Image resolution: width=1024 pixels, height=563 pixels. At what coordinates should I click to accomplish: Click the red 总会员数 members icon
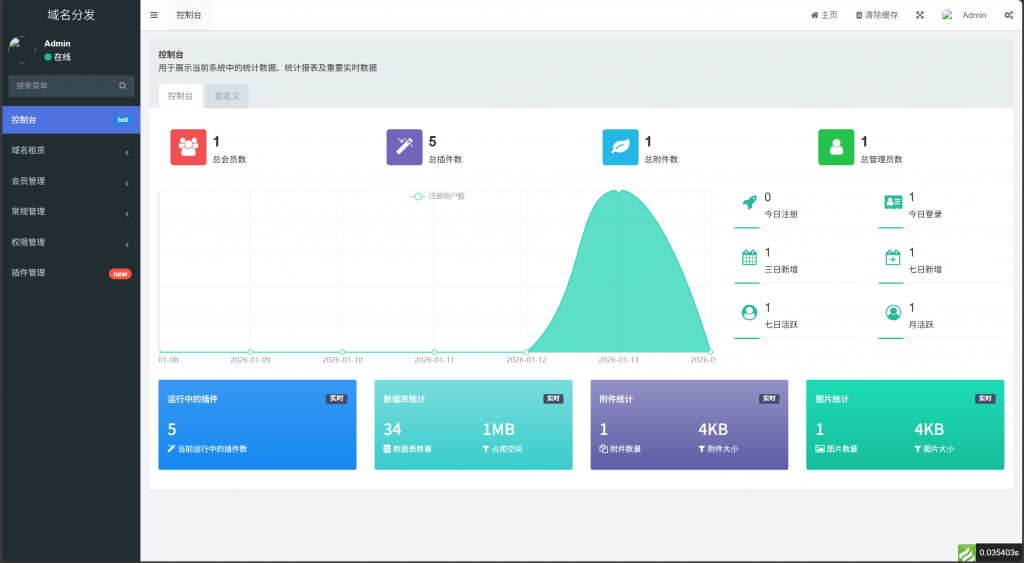click(x=187, y=147)
